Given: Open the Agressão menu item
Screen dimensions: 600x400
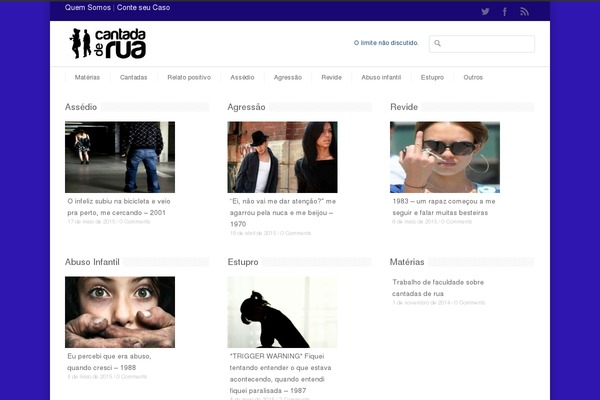Looking at the screenshot, I should 288,77.
